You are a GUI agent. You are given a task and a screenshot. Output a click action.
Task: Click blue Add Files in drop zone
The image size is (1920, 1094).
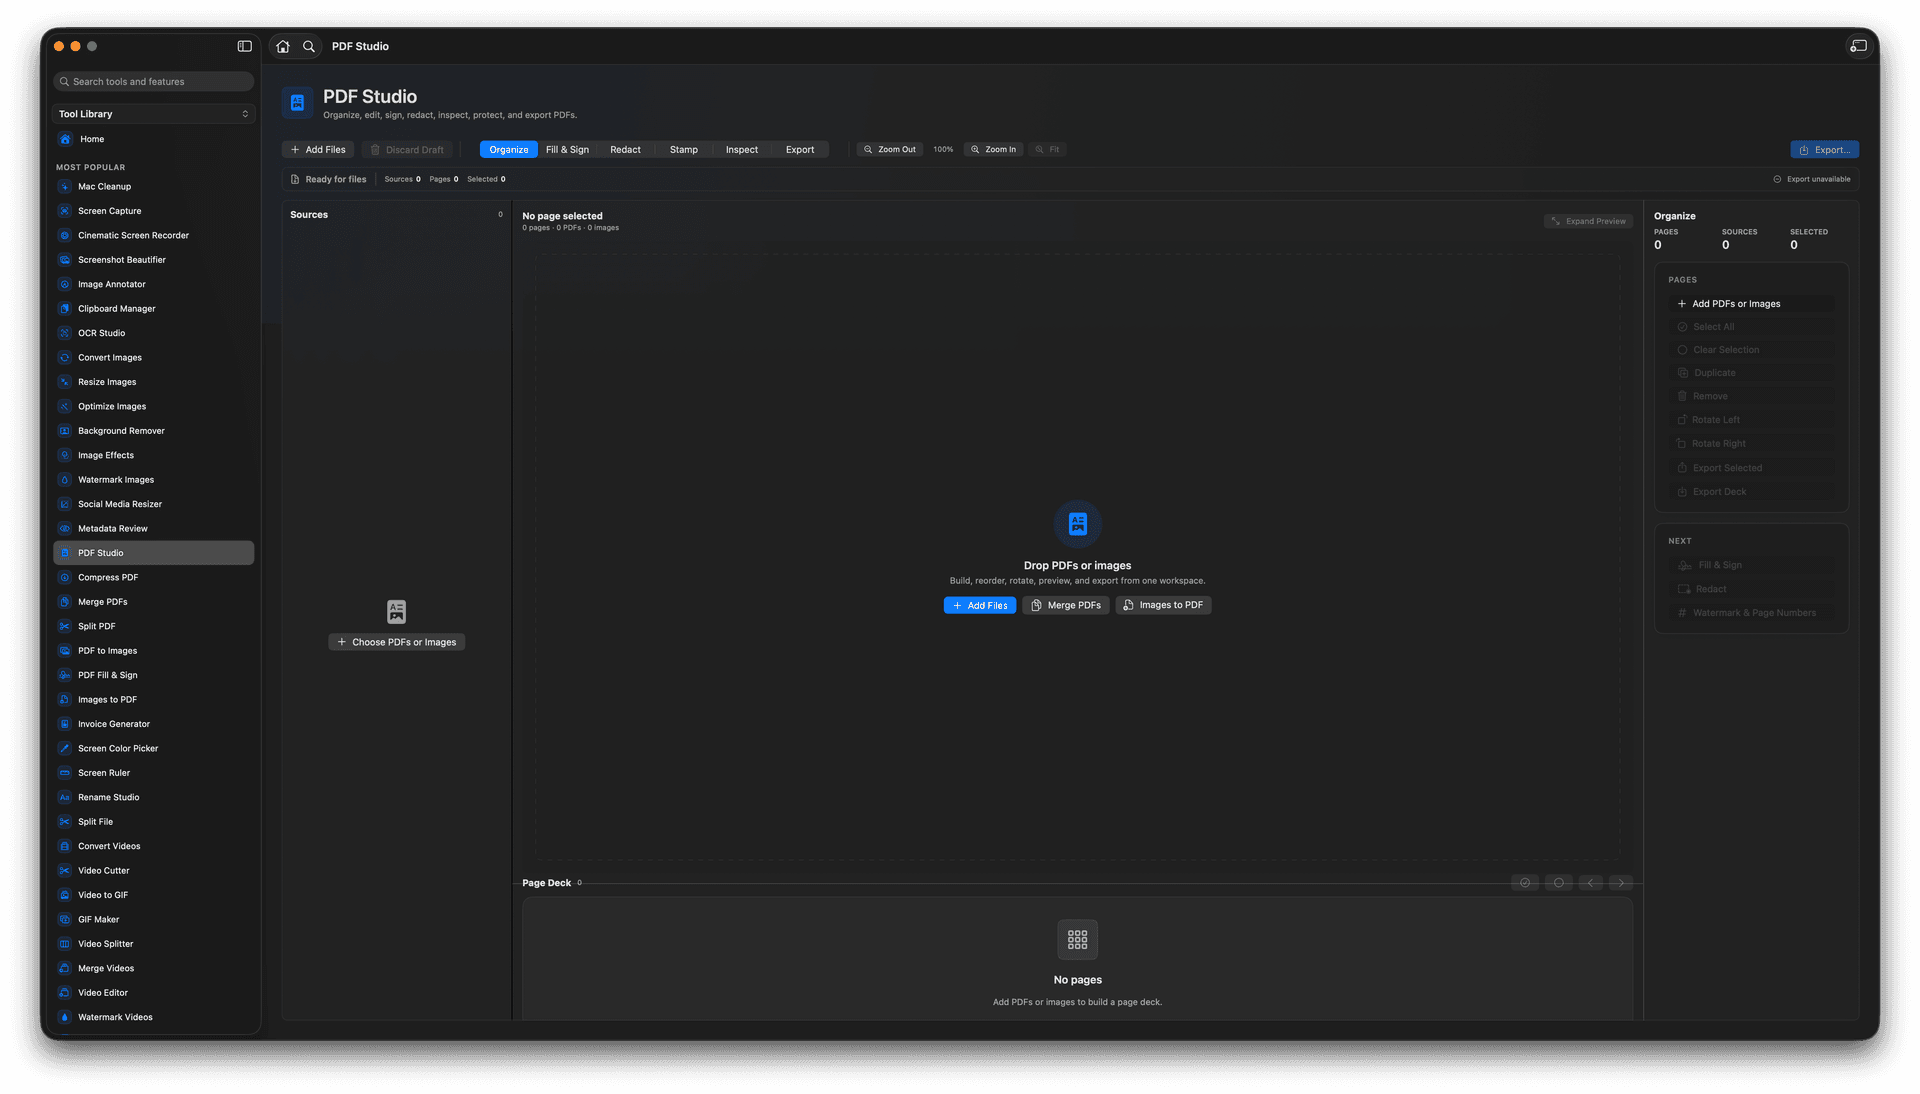pyautogui.click(x=980, y=605)
